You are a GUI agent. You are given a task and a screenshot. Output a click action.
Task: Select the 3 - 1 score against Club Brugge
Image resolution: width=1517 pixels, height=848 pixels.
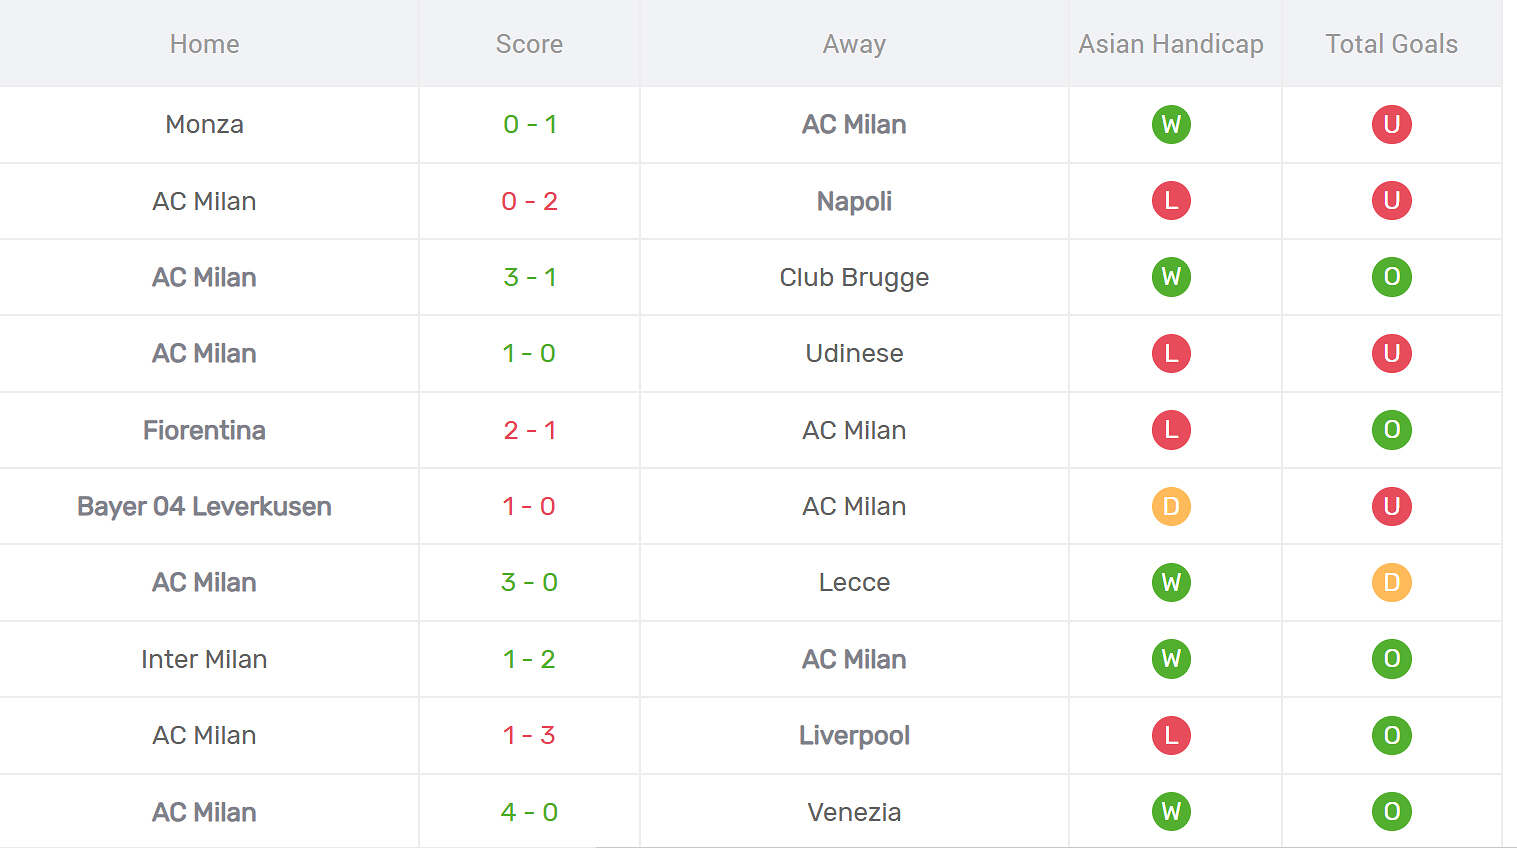click(529, 277)
